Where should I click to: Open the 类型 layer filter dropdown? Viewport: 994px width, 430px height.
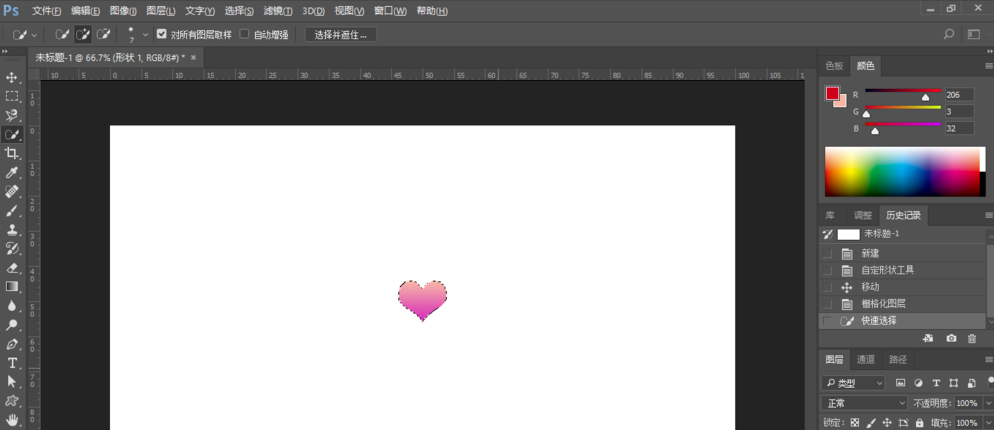click(x=853, y=383)
